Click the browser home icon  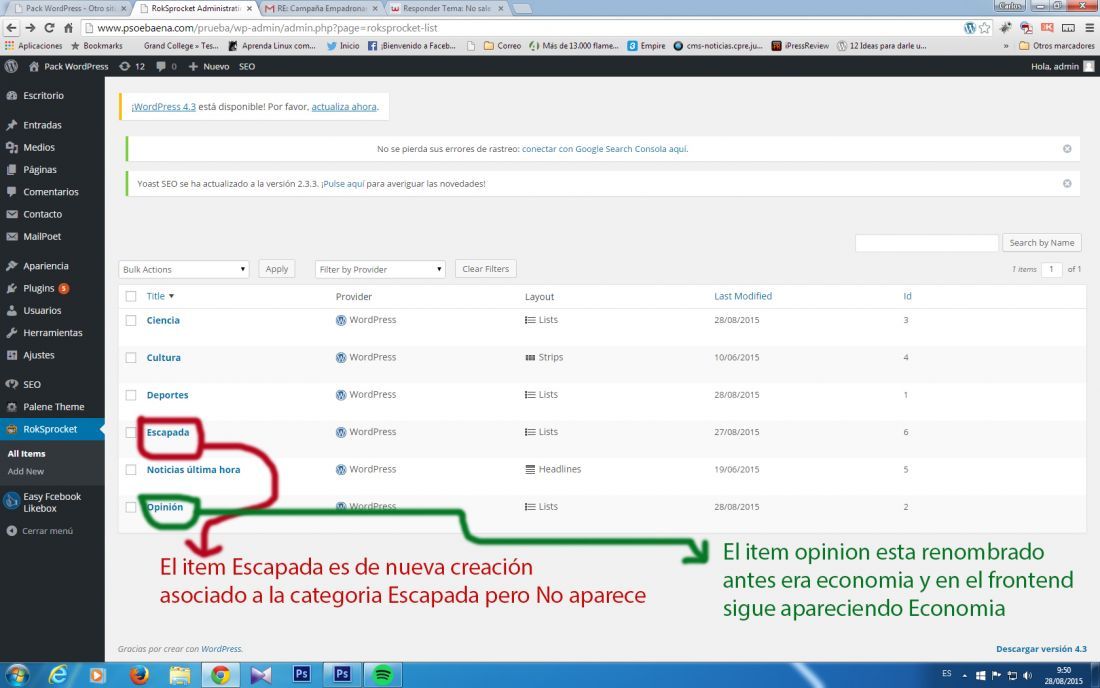[68, 28]
